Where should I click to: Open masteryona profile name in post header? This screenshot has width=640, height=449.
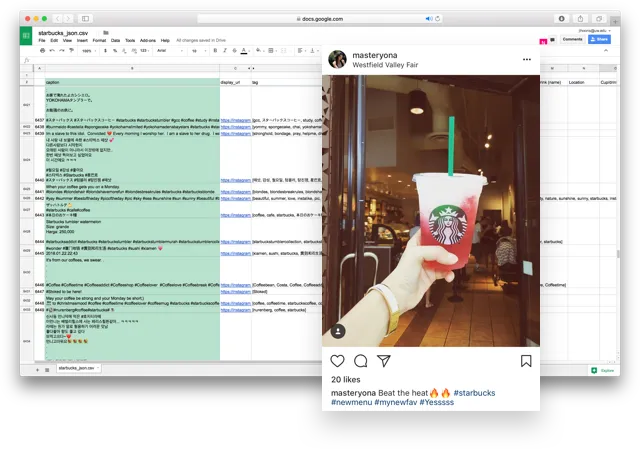(375, 55)
